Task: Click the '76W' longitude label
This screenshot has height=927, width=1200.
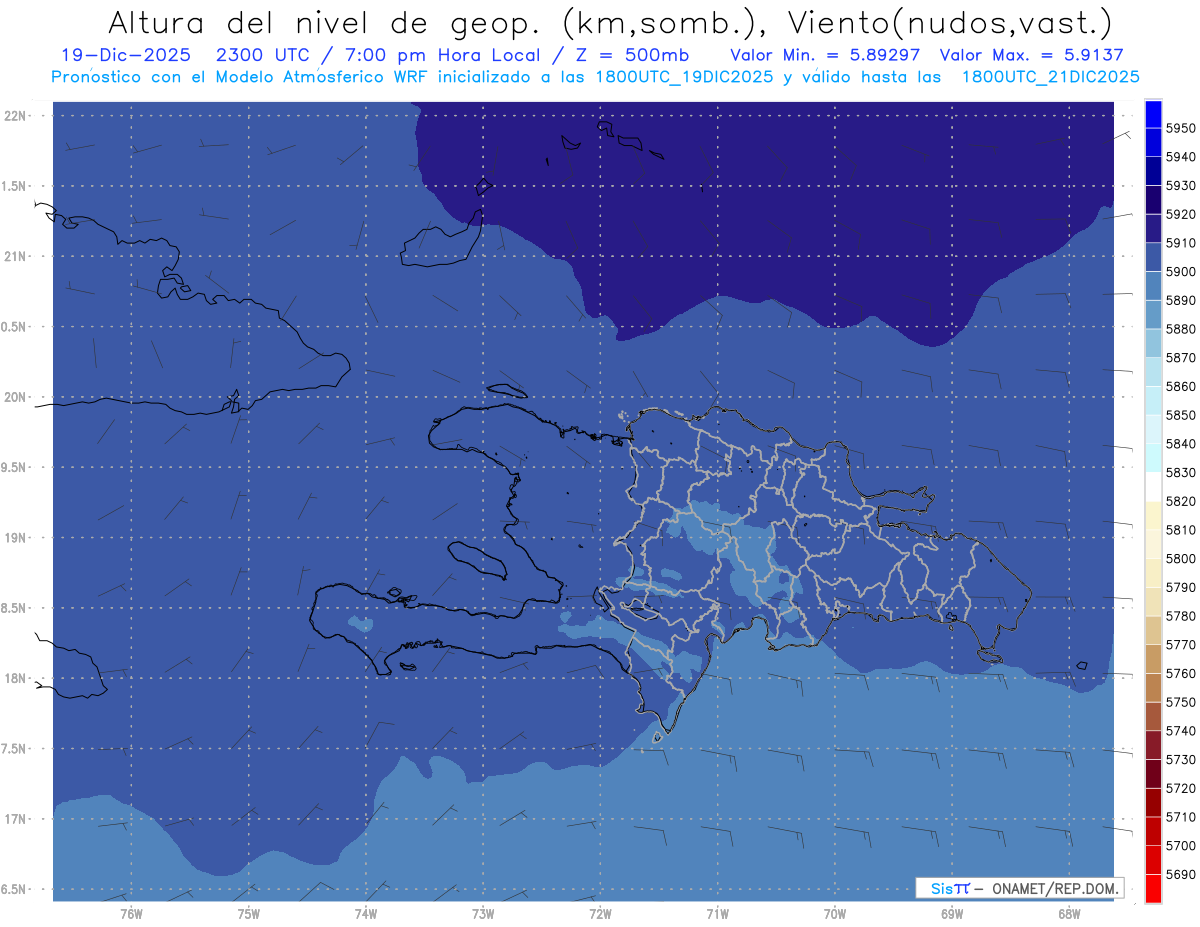Action: pyautogui.click(x=131, y=913)
